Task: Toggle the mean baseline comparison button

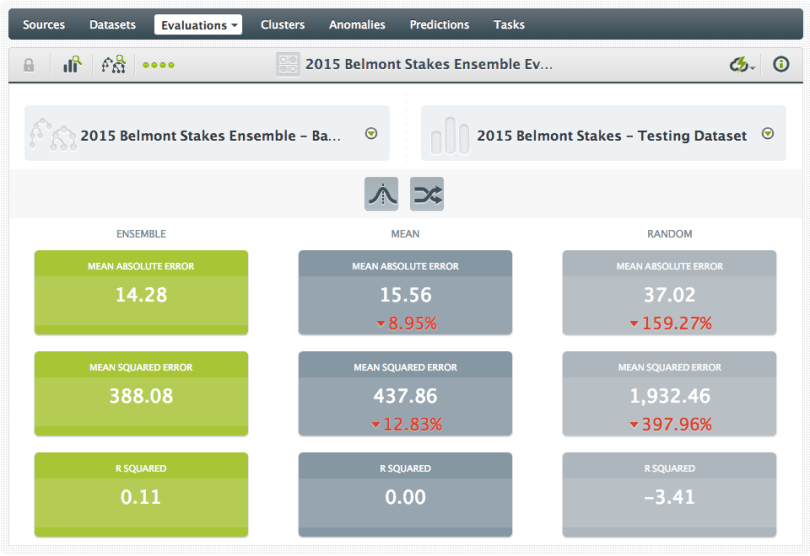Action: [381, 194]
